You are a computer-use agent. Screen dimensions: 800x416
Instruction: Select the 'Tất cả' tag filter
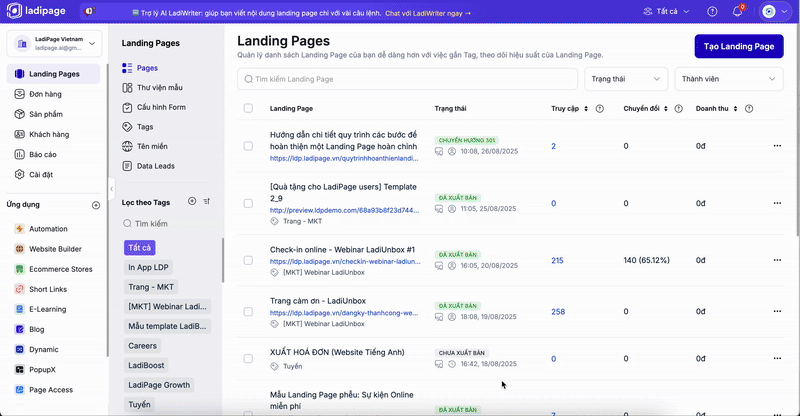140,248
